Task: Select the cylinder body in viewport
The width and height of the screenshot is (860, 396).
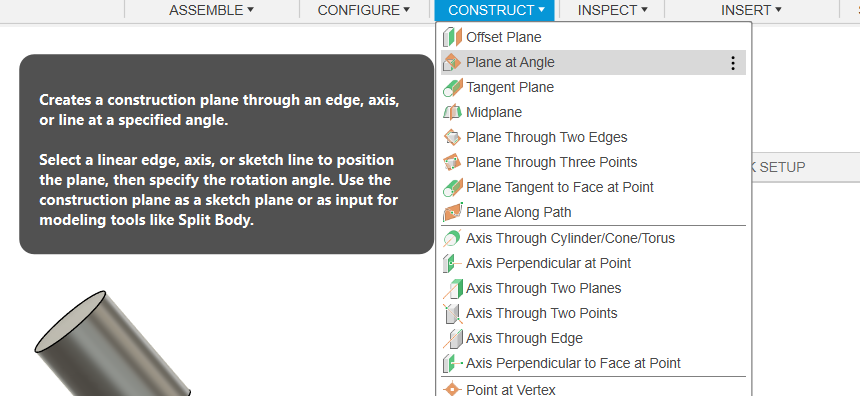Action: 112,346
